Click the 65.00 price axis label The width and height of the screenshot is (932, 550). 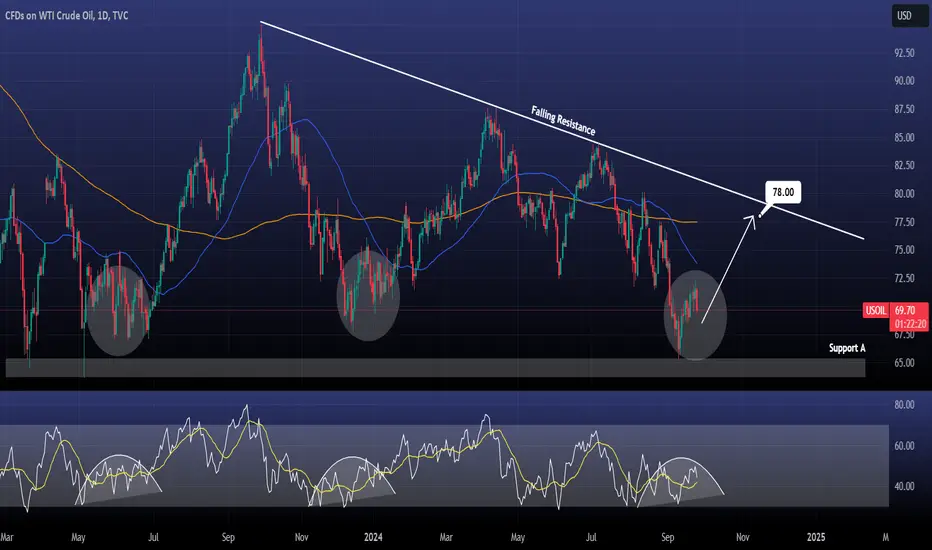(x=904, y=363)
